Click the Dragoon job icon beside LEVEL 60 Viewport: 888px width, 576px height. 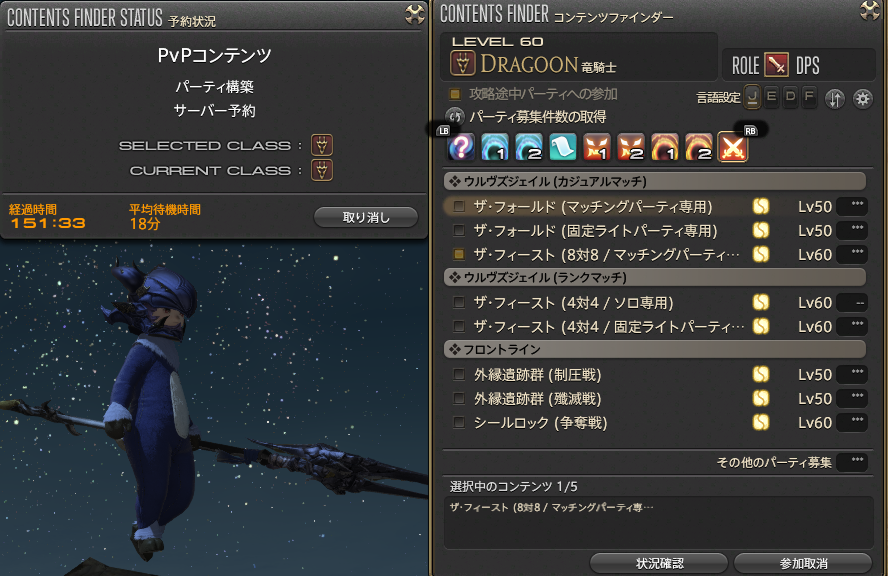coord(463,63)
